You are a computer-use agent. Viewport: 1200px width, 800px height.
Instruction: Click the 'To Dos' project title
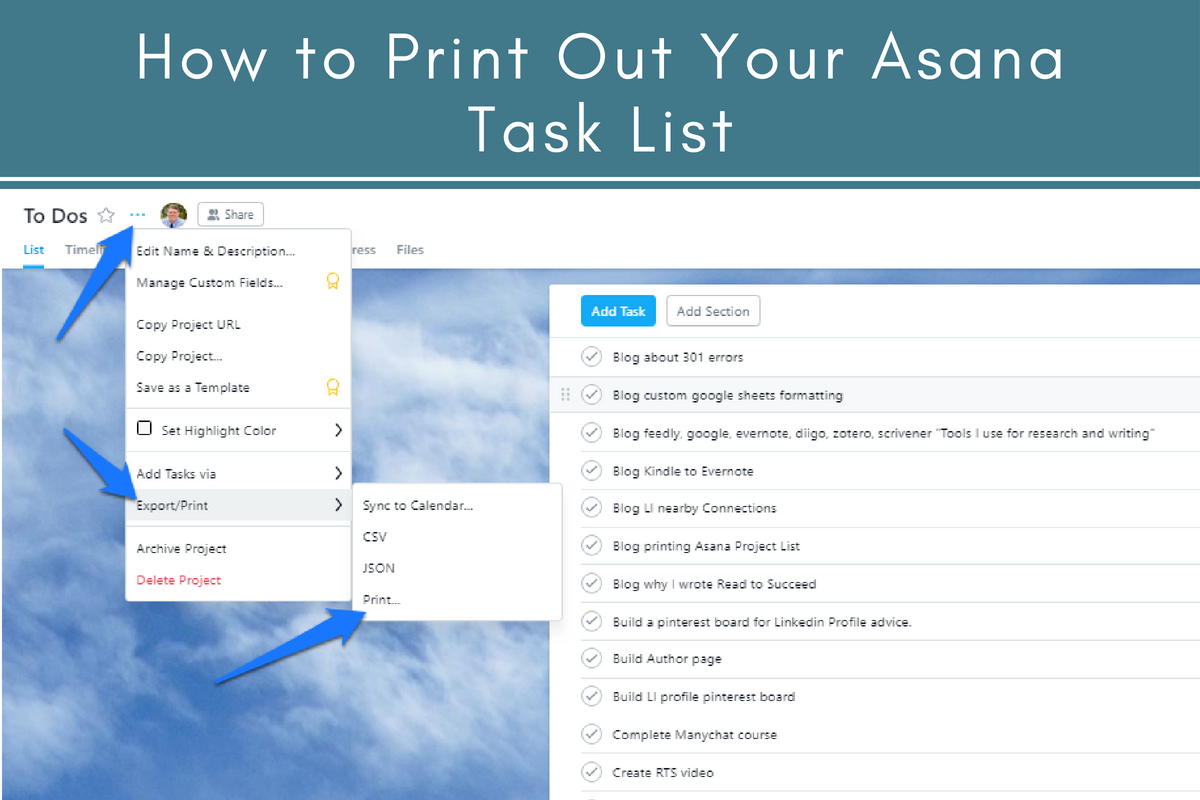click(x=55, y=216)
